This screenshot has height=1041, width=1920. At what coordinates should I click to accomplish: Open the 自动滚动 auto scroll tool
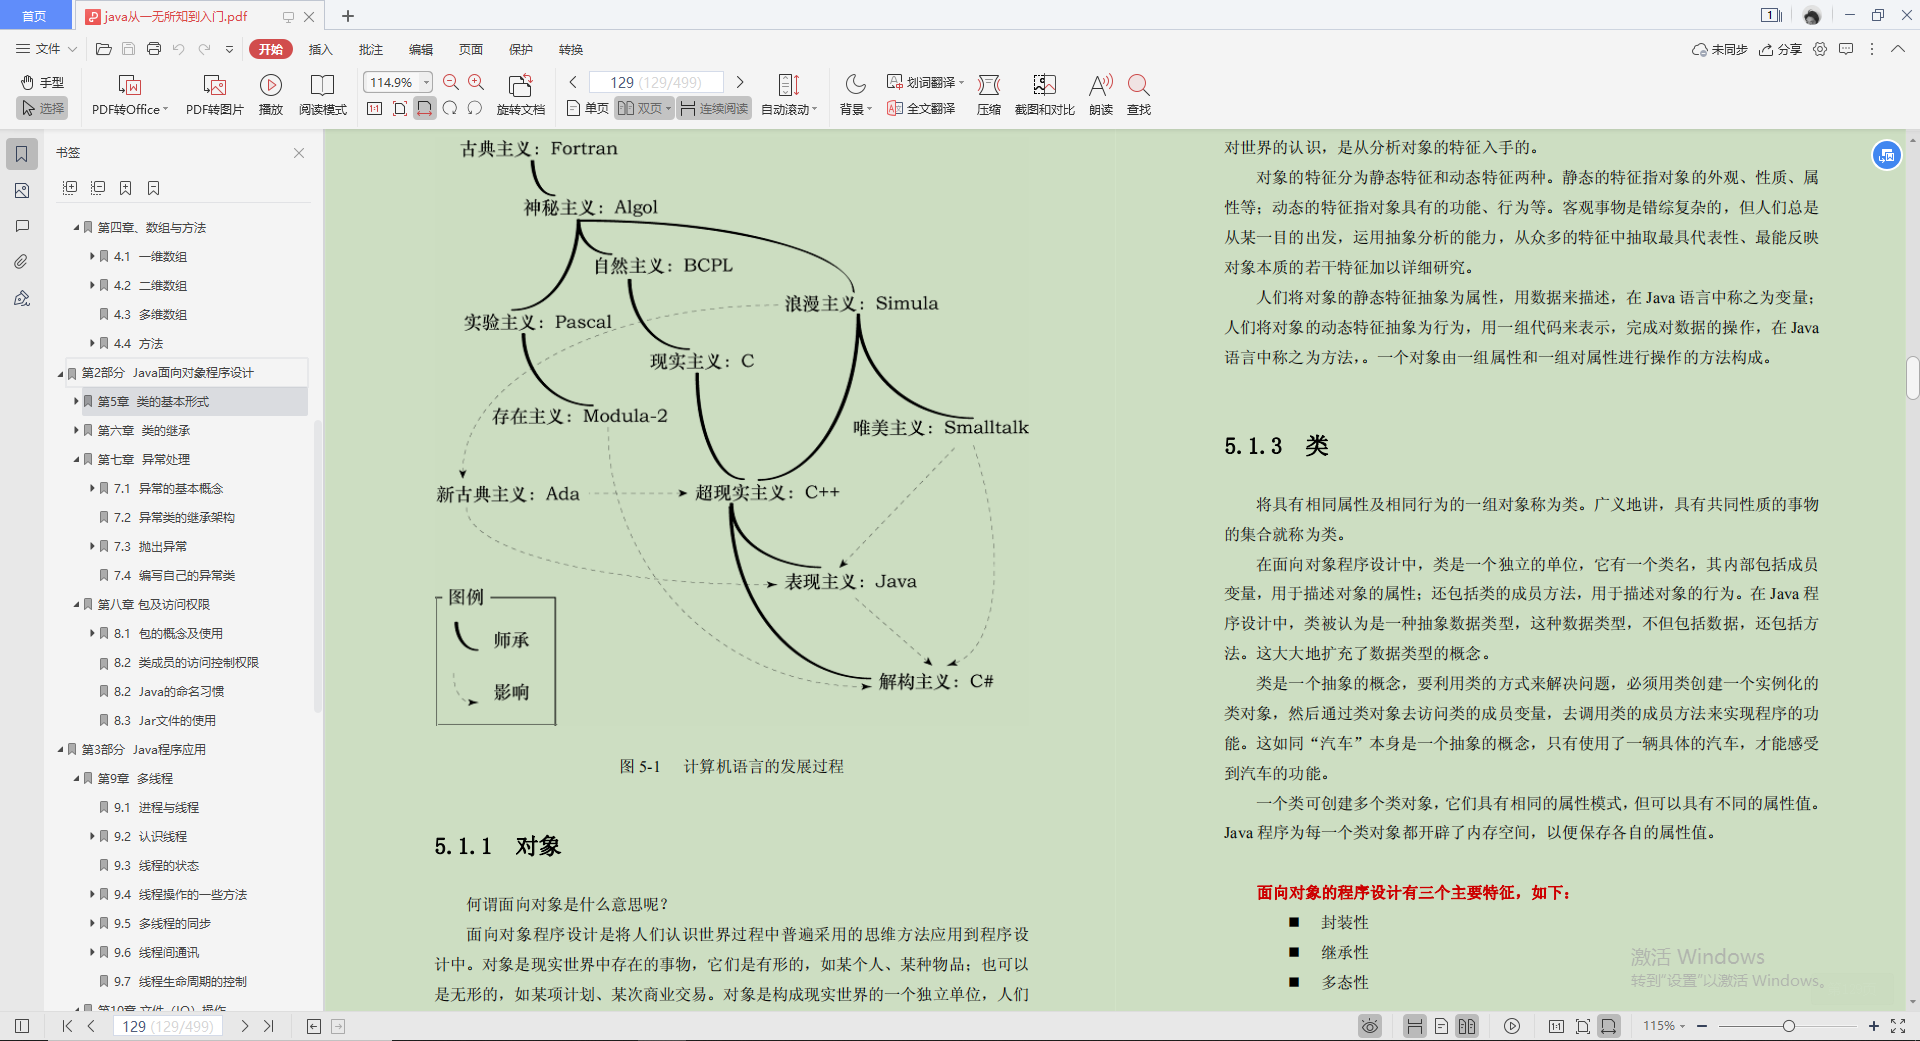[x=789, y=95]
